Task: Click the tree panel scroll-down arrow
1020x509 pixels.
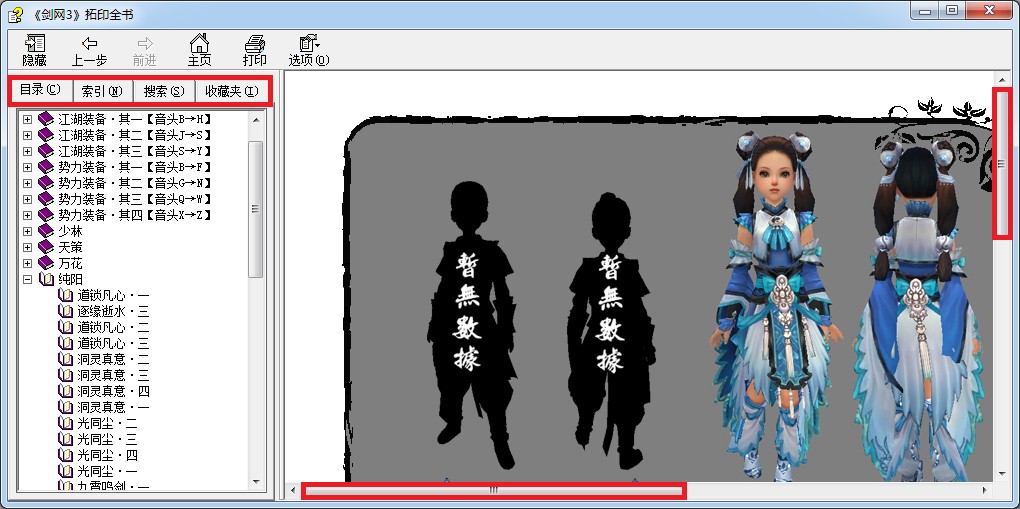Action: pyautogui.click(x=256, y=482)
